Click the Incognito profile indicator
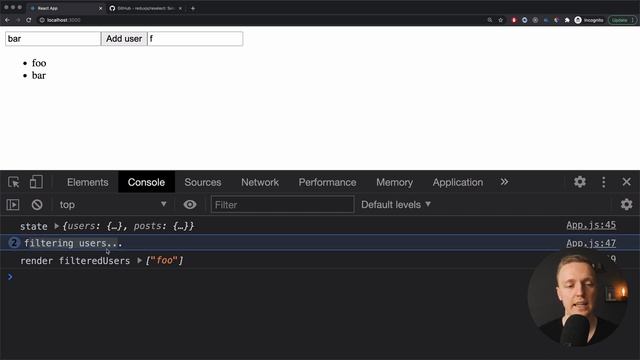This screenshot has width=640, height=360. tap(589, 20)
